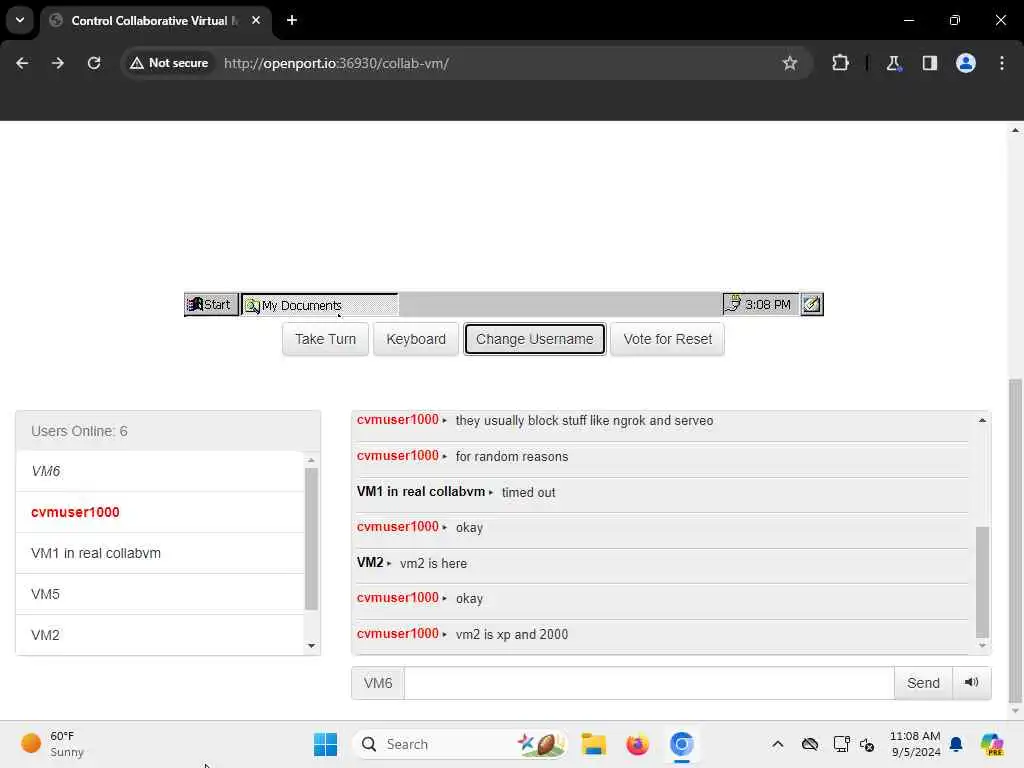The image size is (1024, 768).
Task: Click Vote for Reset
Action: click(x=667, y=339)
